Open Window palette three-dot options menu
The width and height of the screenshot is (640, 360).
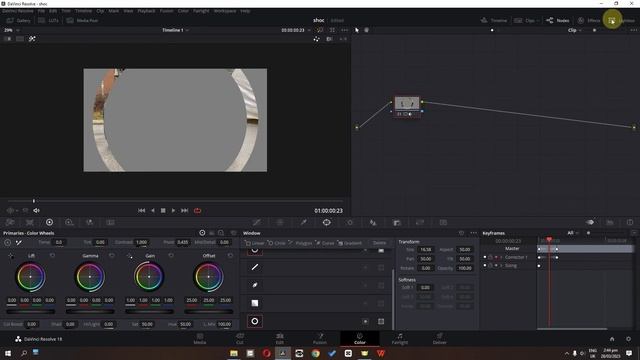pyautogui.click(x=473, y=233)
